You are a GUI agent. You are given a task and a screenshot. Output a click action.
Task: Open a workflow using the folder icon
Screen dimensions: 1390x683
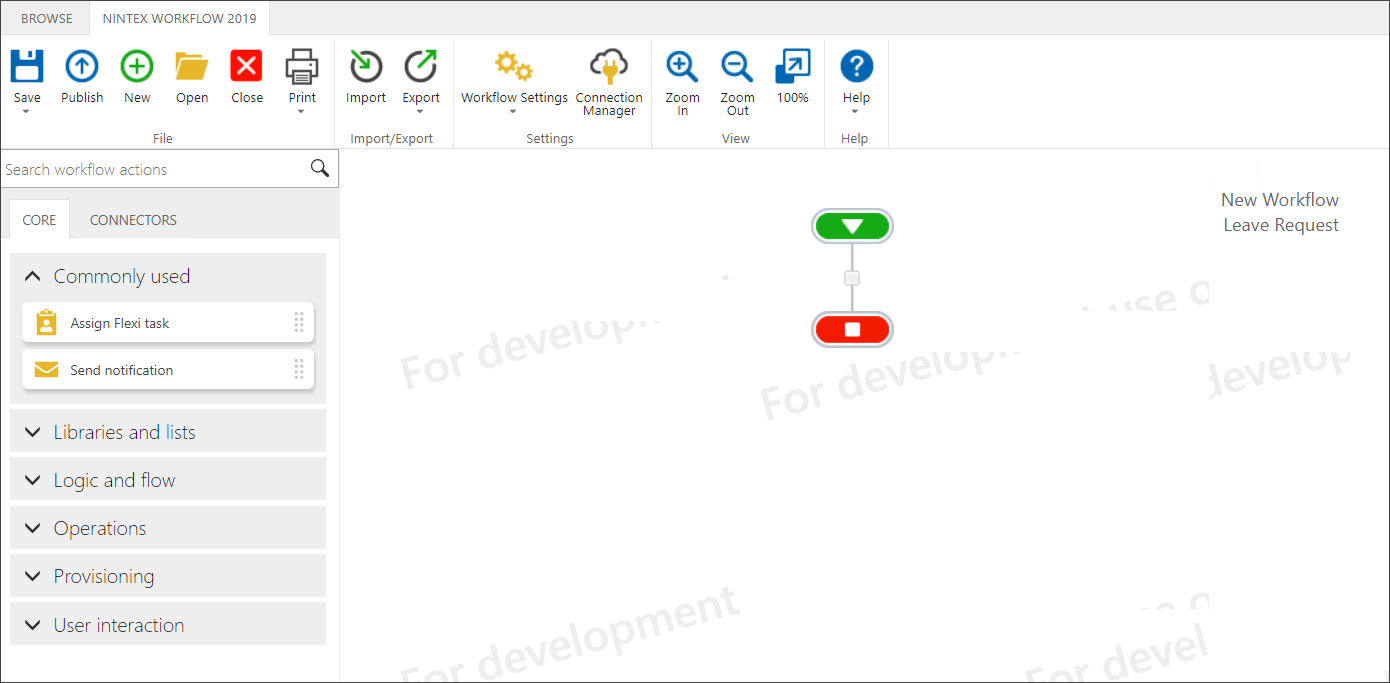pos(192,66)
